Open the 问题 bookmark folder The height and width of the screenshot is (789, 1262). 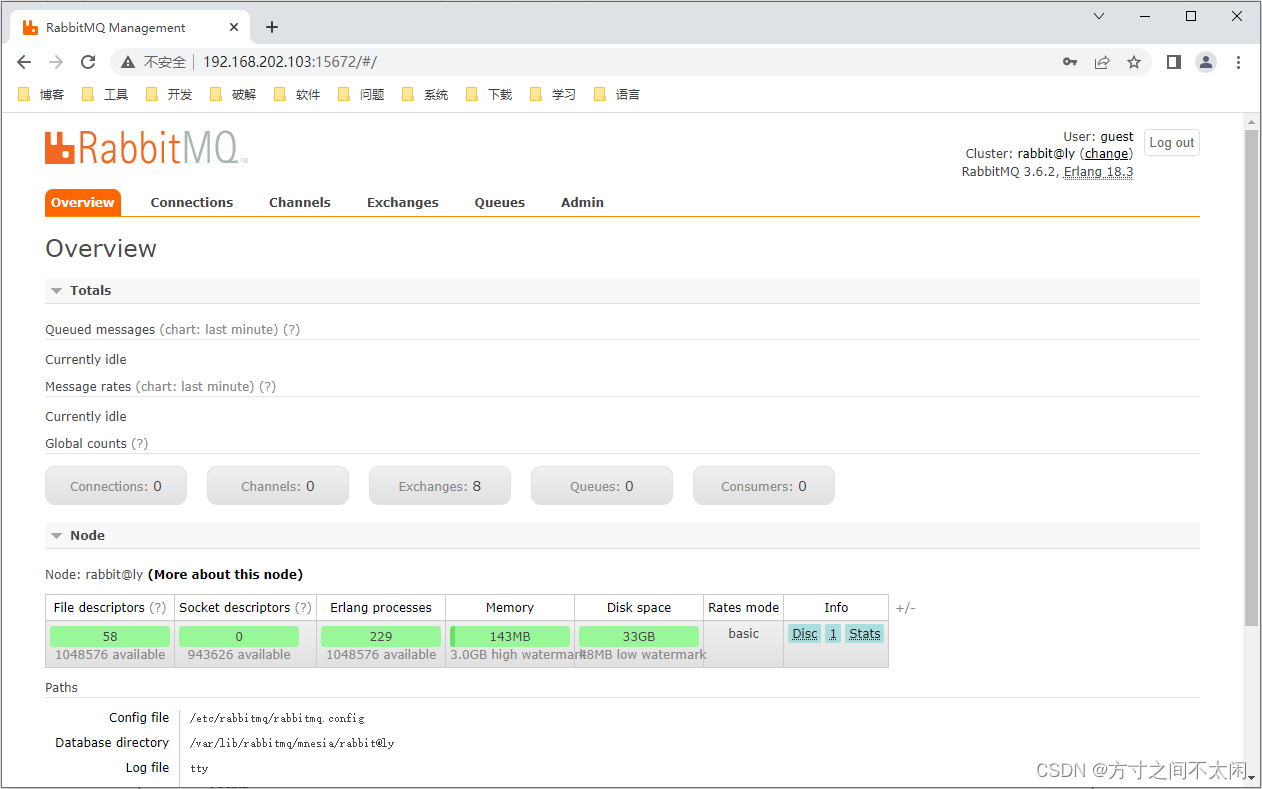(362, 94)
